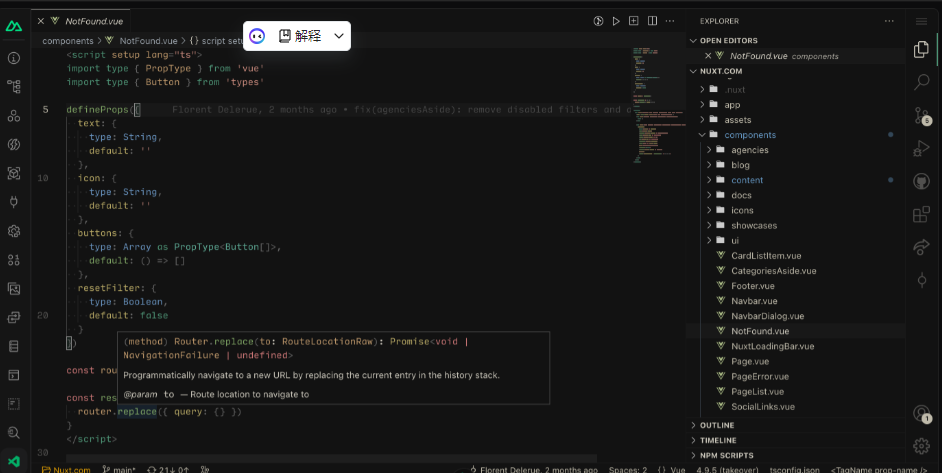This screenshot has width=942, height=473.
Task: Open the pages tree icon in left sidebar
Action: pos(14,87)
